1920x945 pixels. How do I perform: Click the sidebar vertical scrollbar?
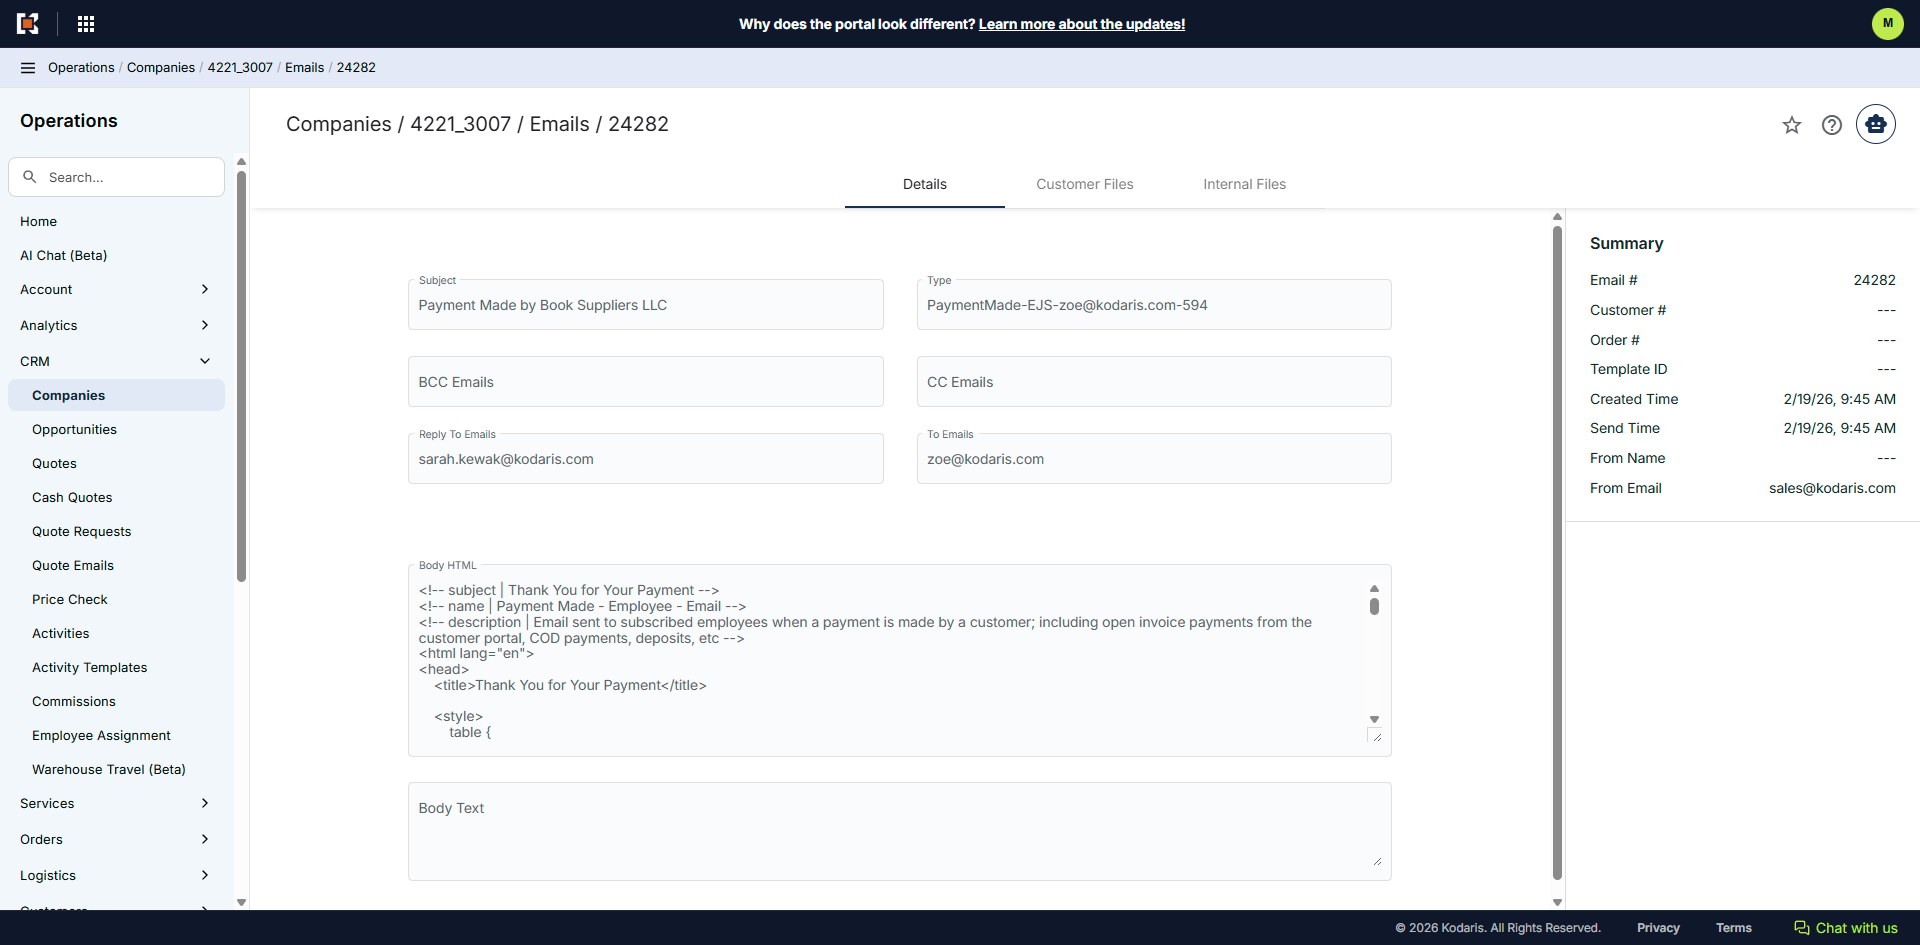(241, 375)
